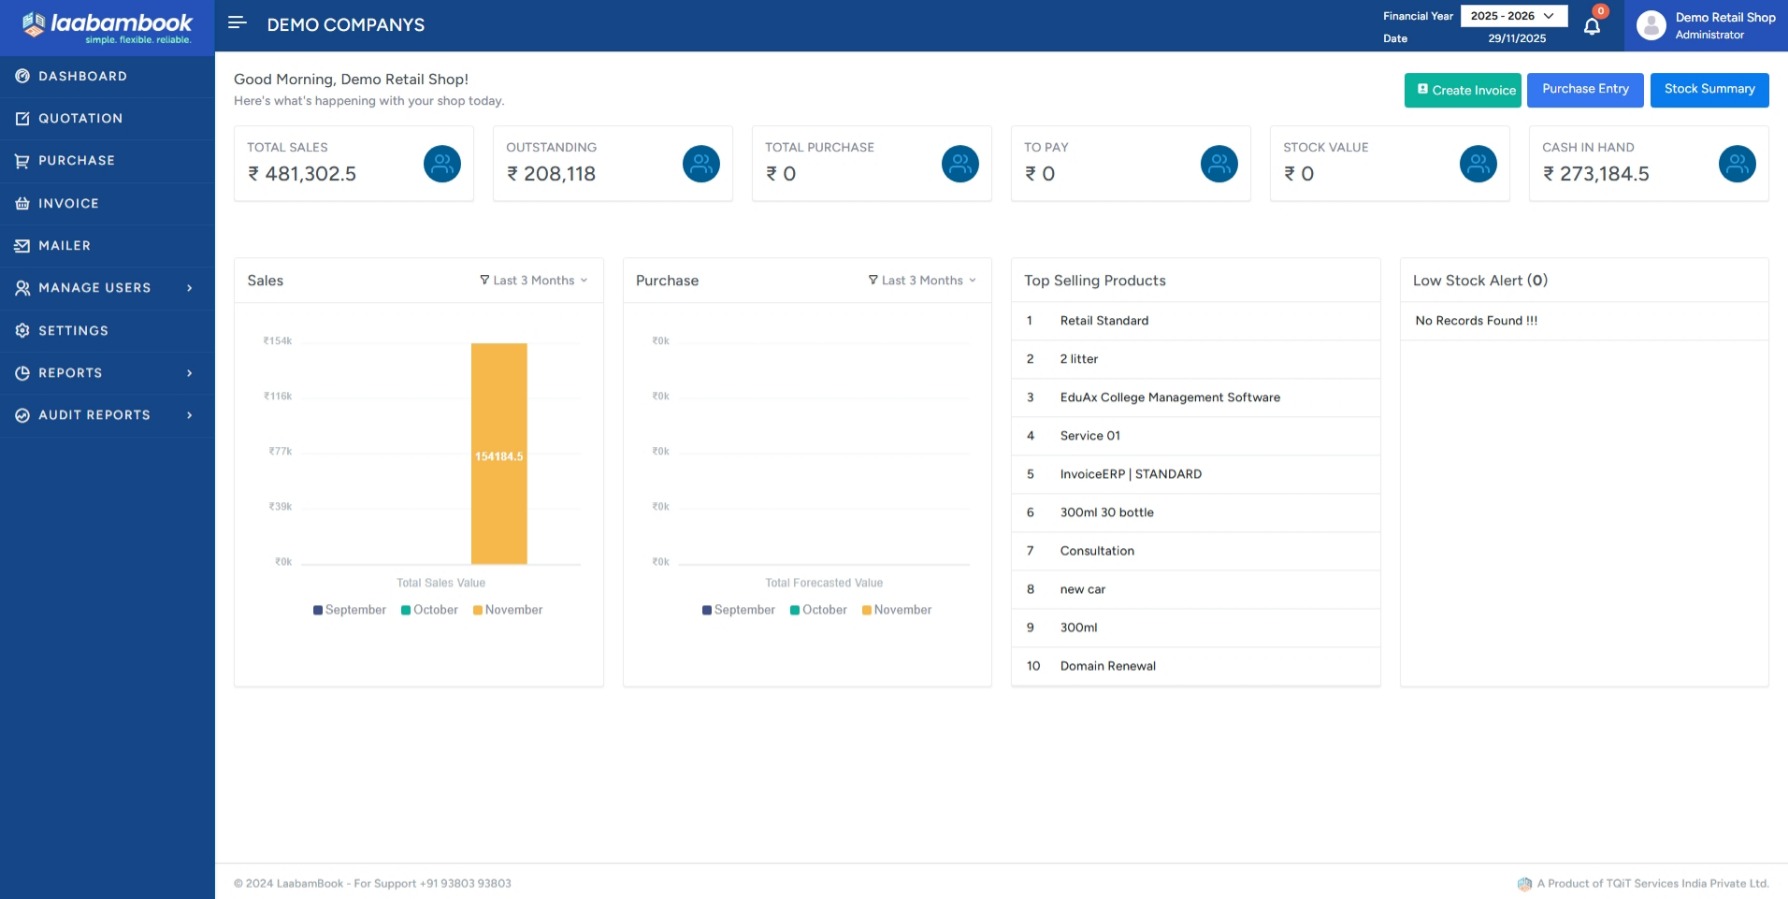
Task: Toggle November legend in Purchase chart
Action: click(x=896, y=610)
